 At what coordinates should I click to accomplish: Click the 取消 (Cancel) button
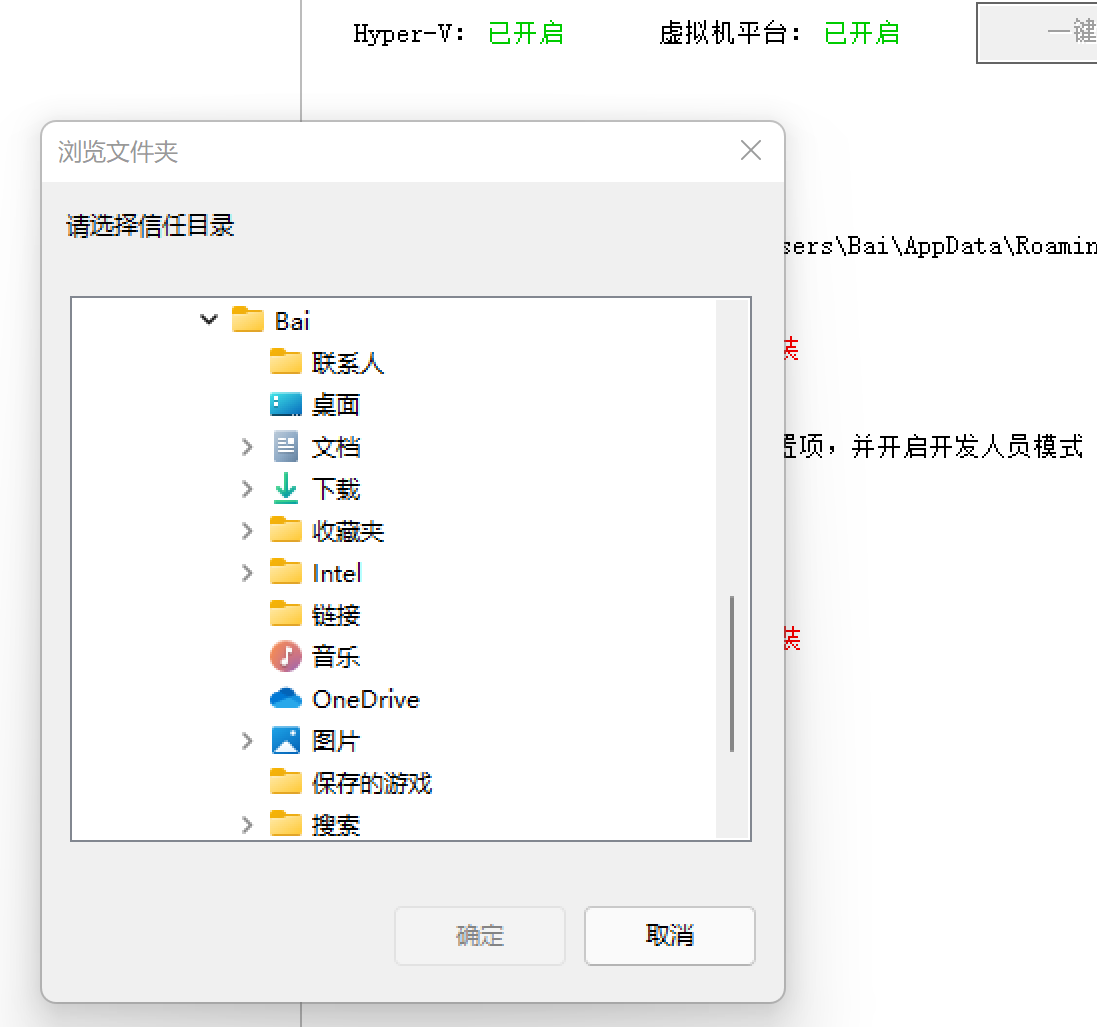[x=669, y=936]
